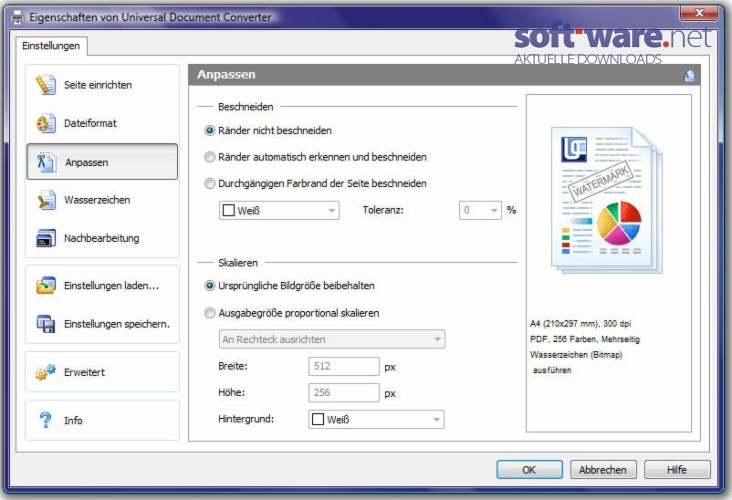Click the Info question mark icon
732x500 pixels.
[x=45, y=420]
